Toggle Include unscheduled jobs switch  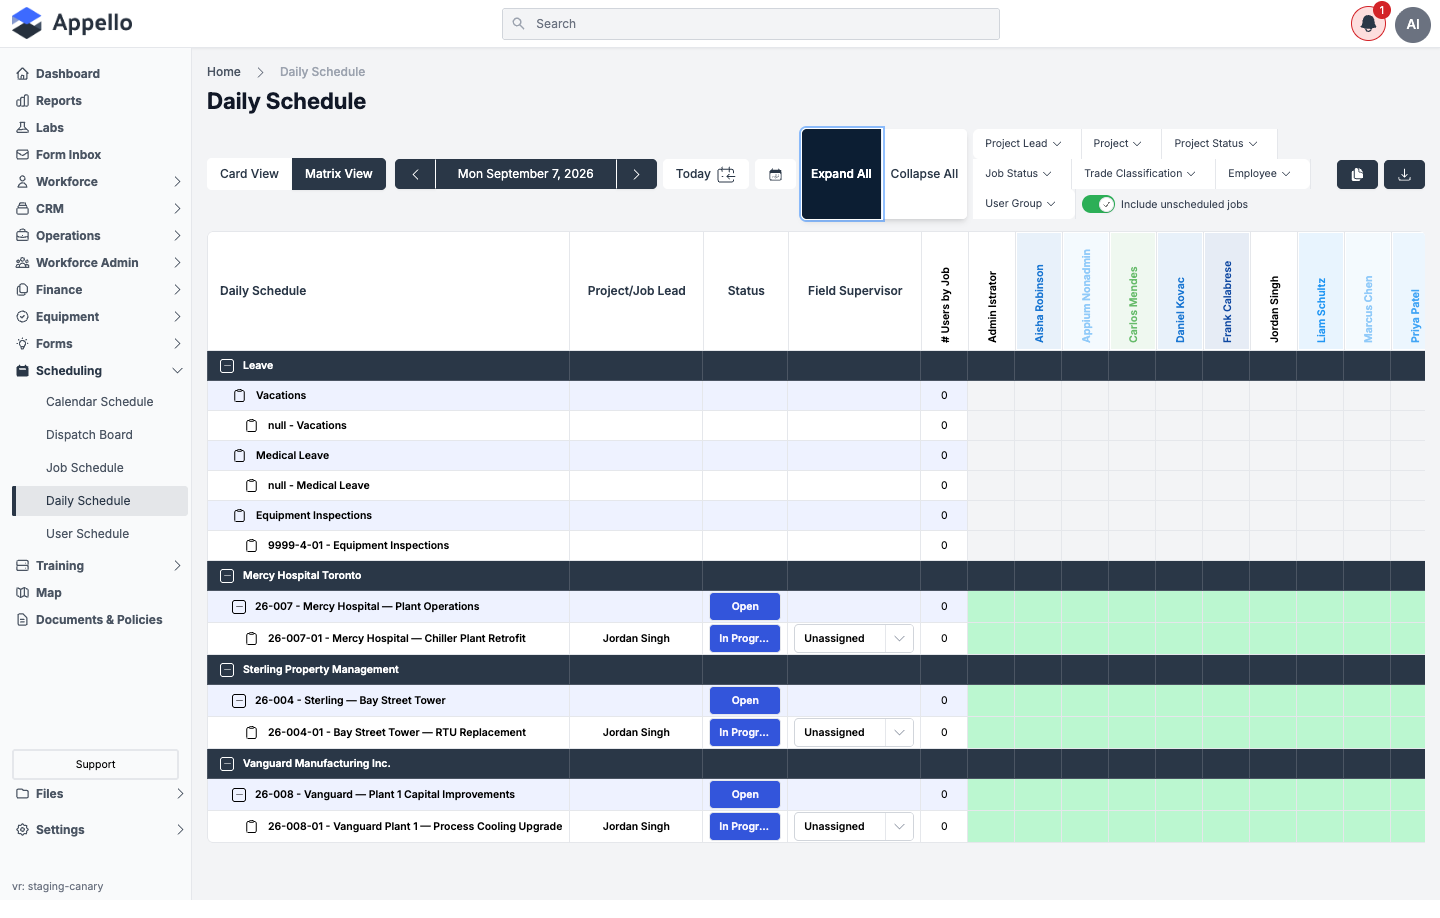pyautogui.click(x=1098, y=204)
